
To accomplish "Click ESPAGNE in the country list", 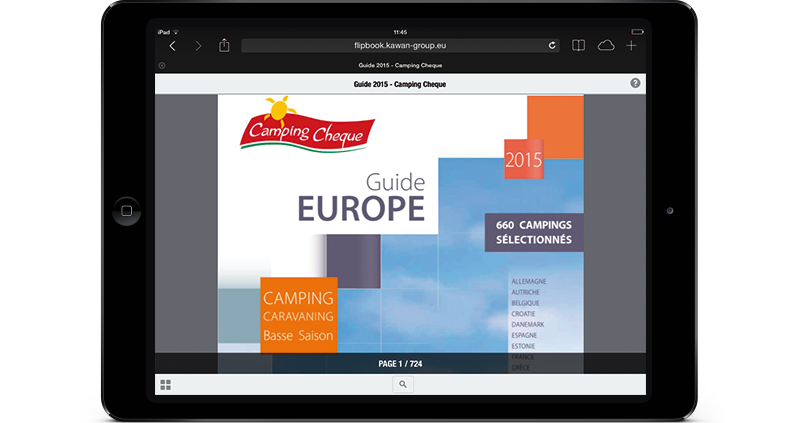I will pyautogui.click(x=524, y=335).
